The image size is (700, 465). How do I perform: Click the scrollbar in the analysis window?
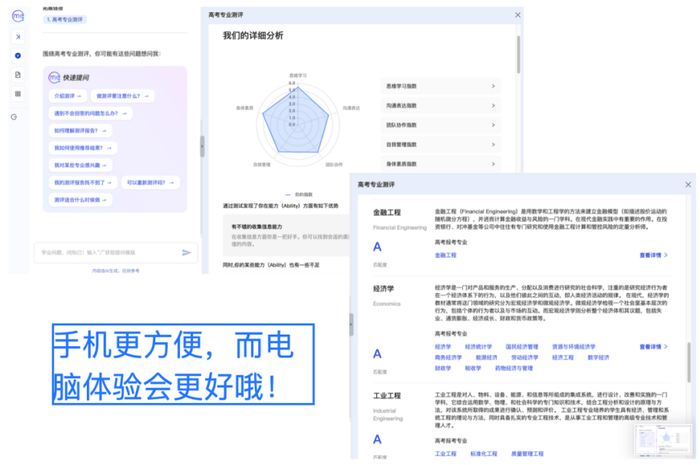pyautogui.click(x=518, y=54)
